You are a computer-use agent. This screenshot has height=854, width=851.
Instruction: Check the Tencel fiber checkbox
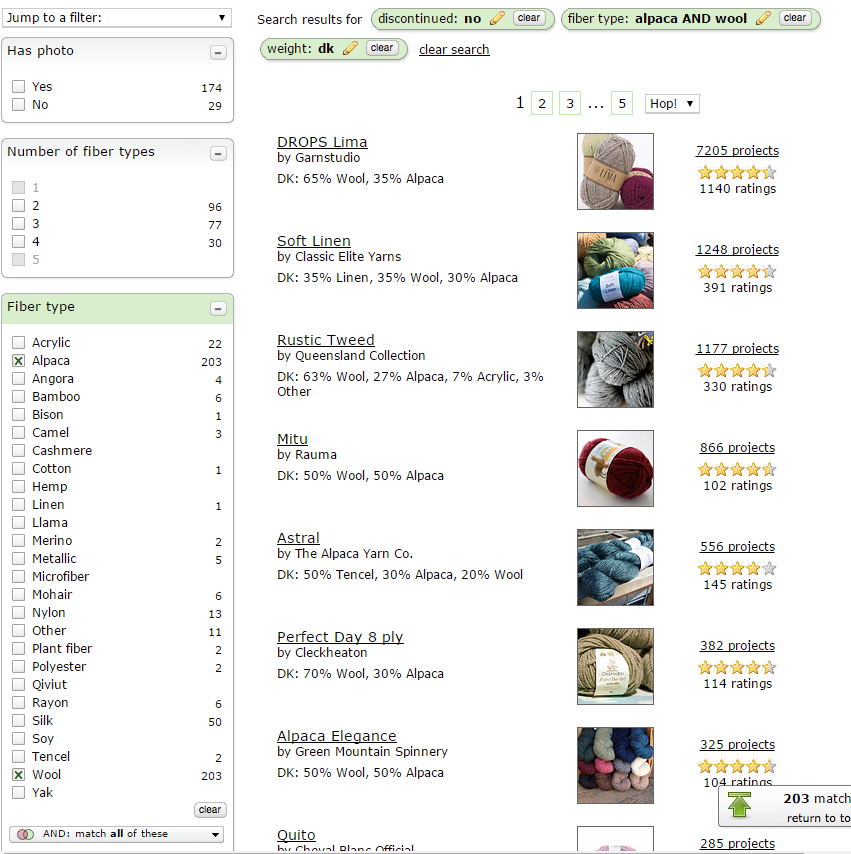pyautogui.click(x=19, y=757)
